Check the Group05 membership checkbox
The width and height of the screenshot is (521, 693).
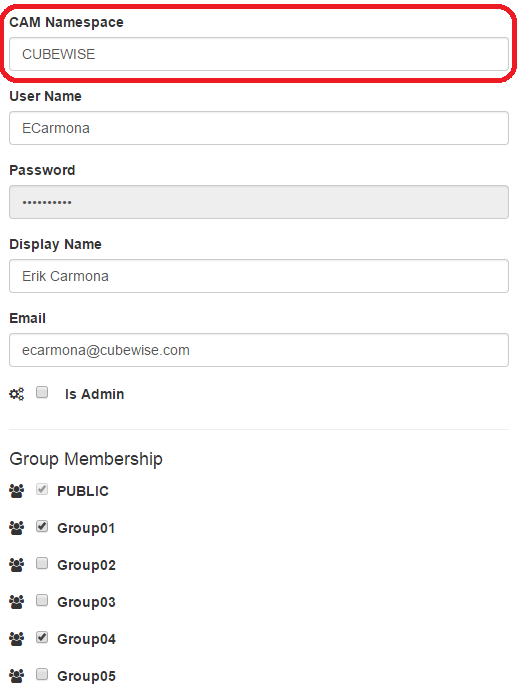coord(42,674)
